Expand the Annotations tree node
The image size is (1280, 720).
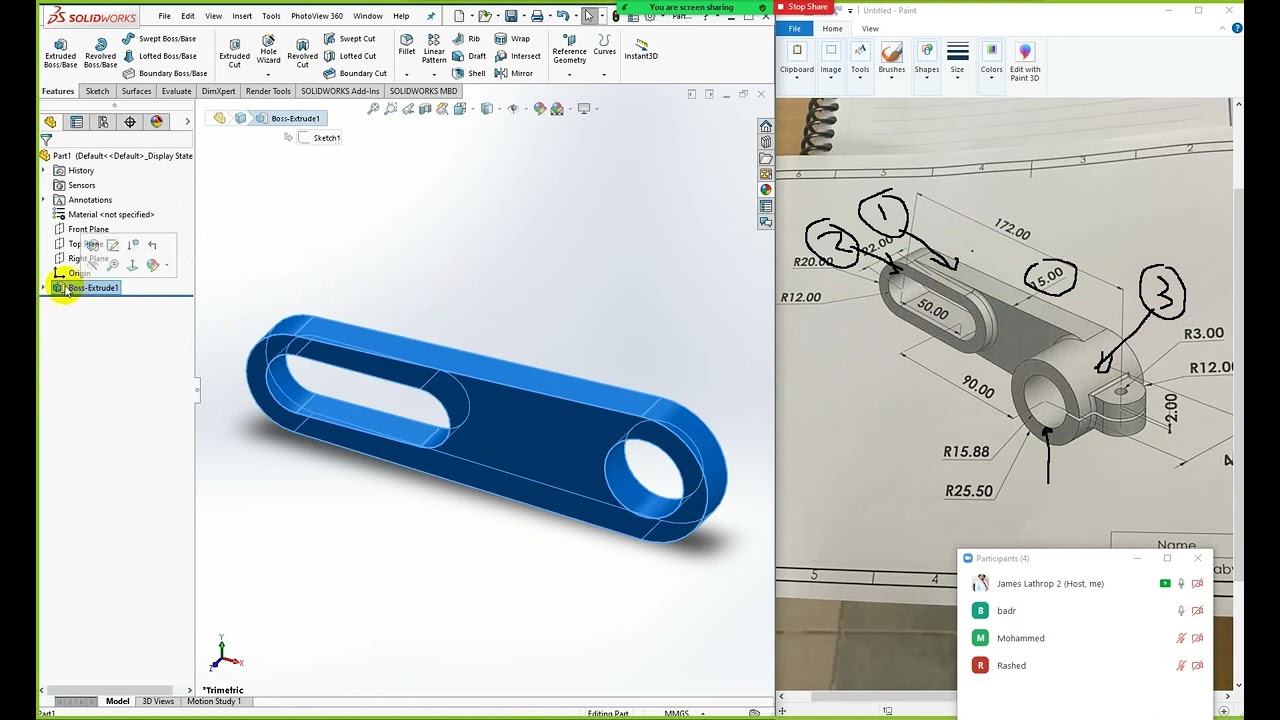44,199
